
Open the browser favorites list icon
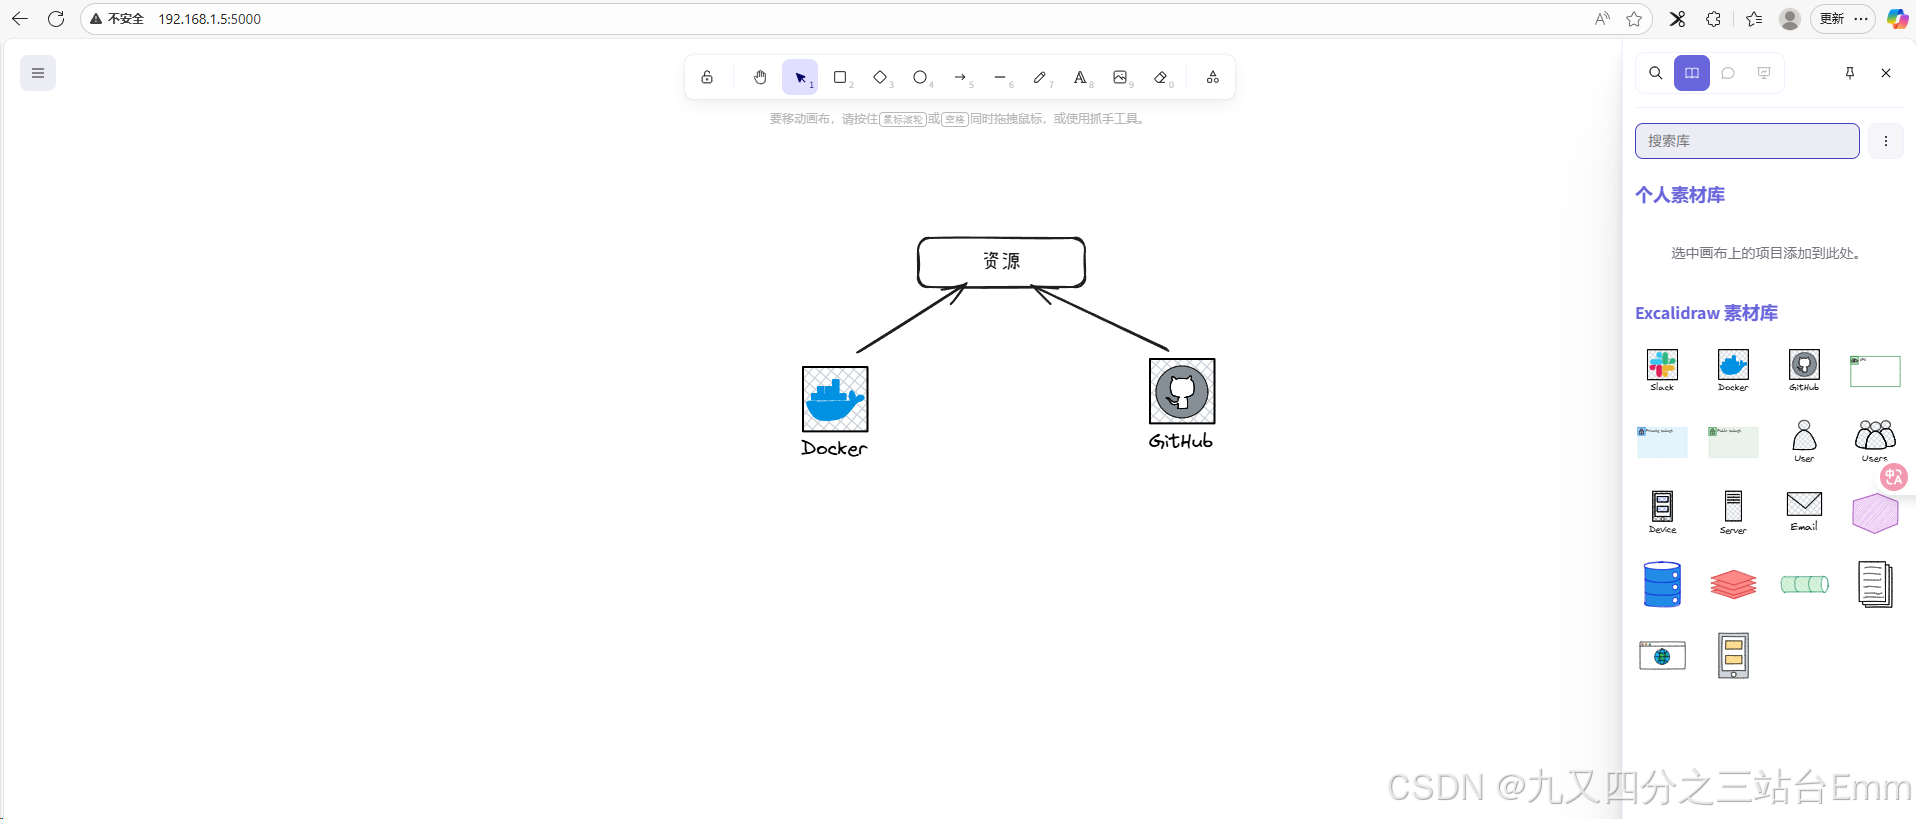coord(1754,19)
